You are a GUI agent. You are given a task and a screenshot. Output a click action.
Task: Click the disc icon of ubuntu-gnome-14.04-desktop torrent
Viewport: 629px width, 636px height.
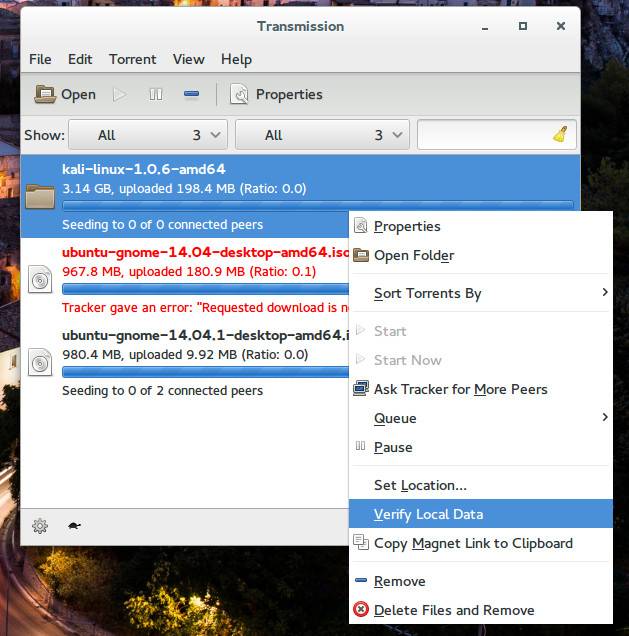[40, 279]
